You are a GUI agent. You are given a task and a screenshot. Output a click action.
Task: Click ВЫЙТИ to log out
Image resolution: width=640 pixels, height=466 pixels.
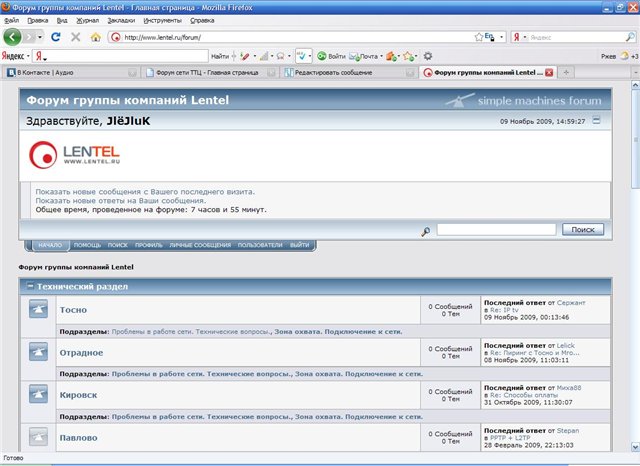(x=300, y=245)
